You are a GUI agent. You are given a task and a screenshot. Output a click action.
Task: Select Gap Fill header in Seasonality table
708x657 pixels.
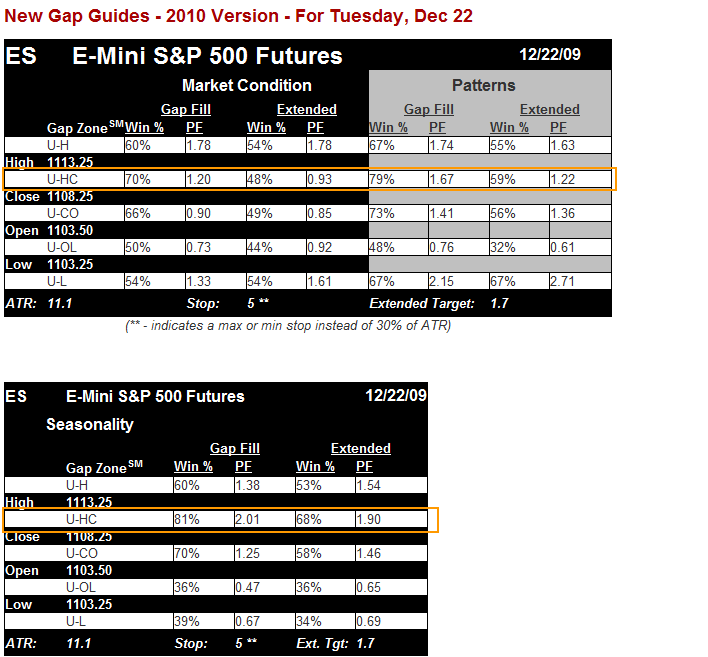click(x=235, y=449)
